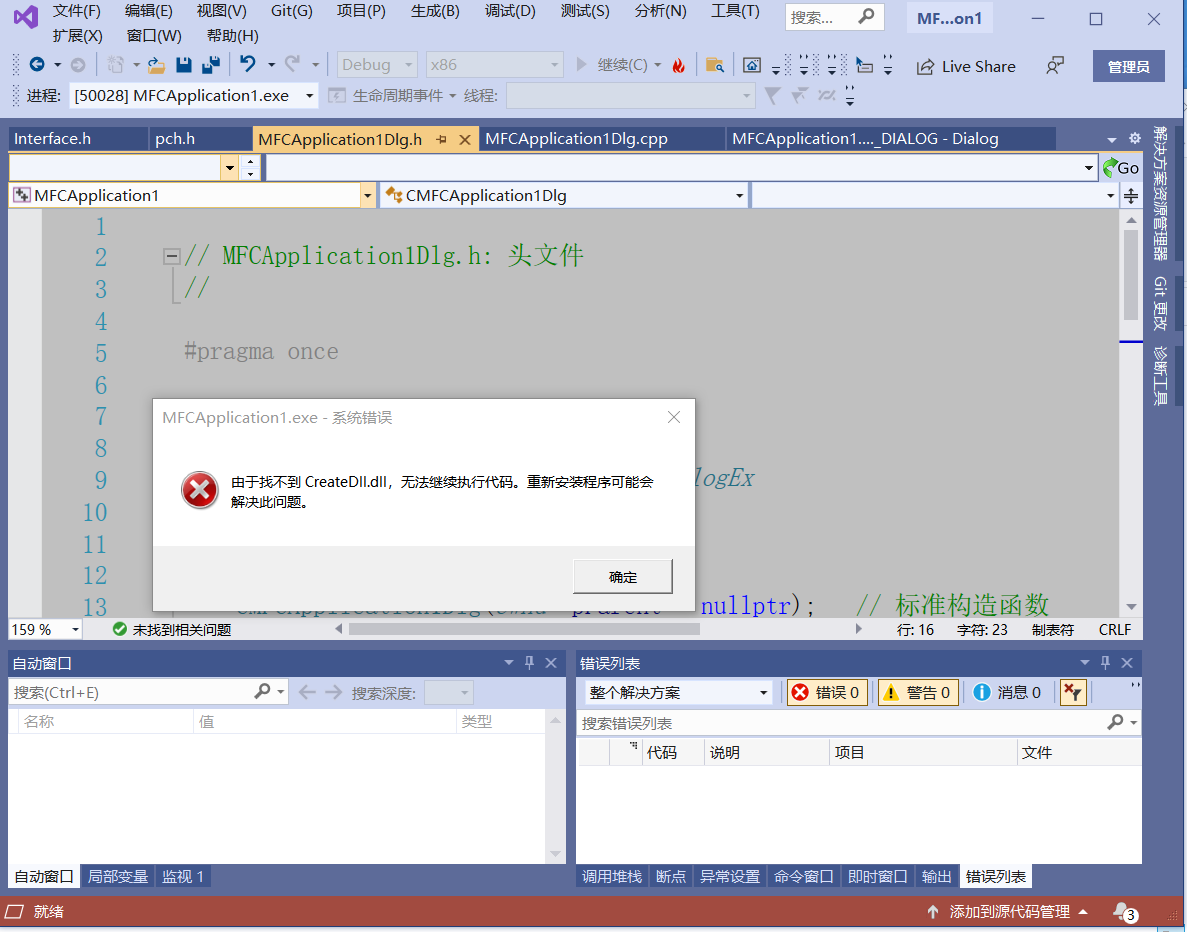The width and height of the screenshot is (1187, 932).
Task: Open the zoom level 159 % dropdown
Action: click(x=75, y=629)
